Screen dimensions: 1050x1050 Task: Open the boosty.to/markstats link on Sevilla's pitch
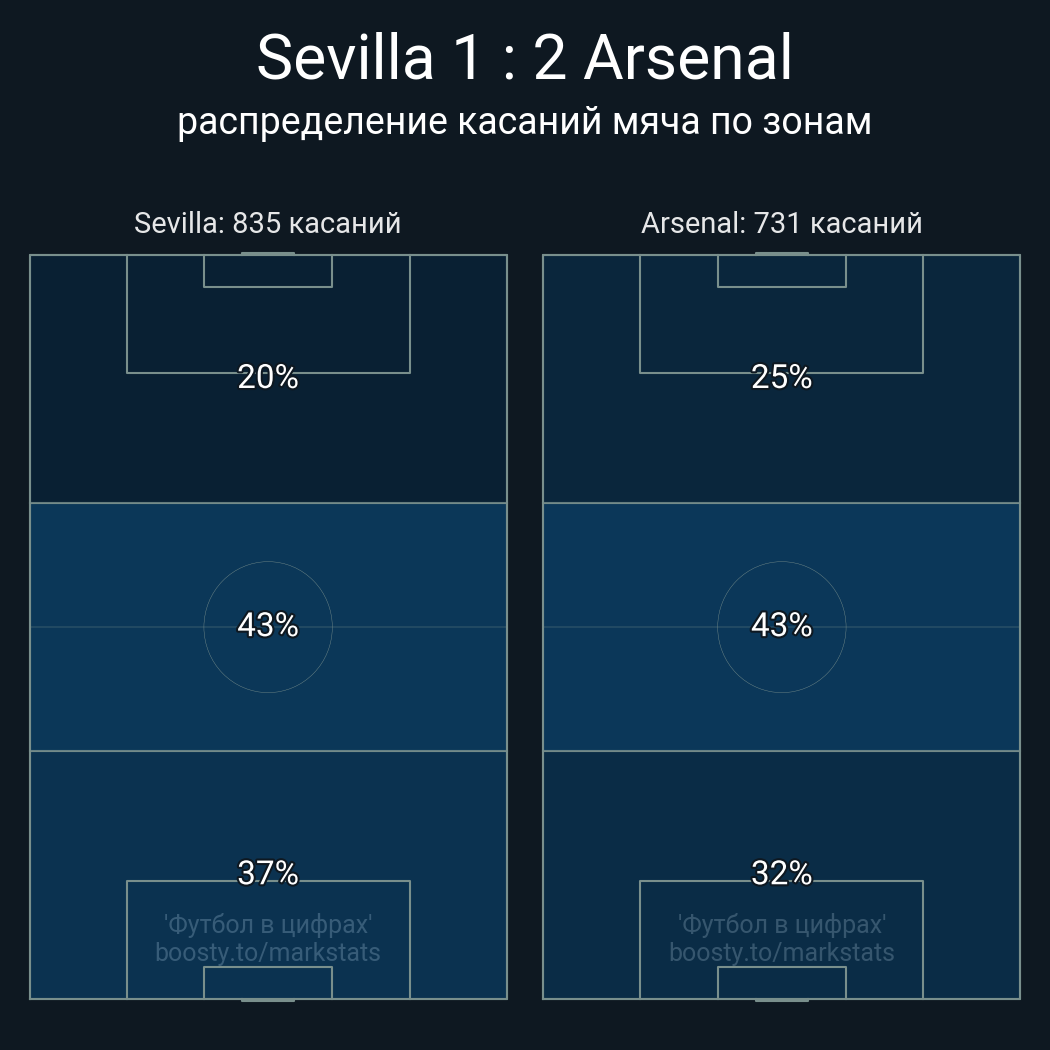click(x=268, y=952)
